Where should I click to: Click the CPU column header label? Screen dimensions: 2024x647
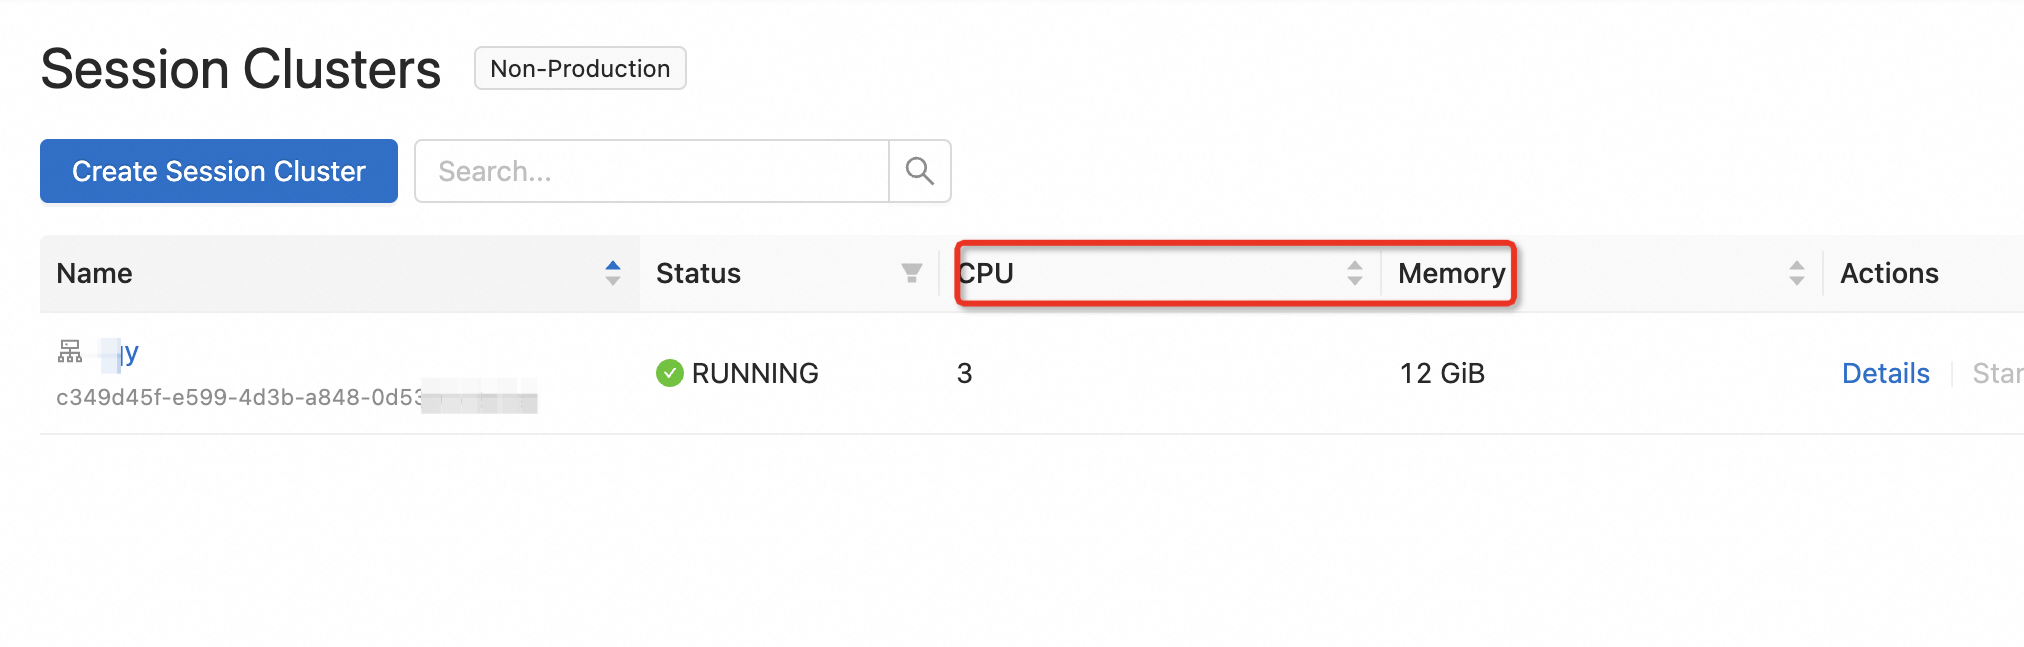pos(986,273)
